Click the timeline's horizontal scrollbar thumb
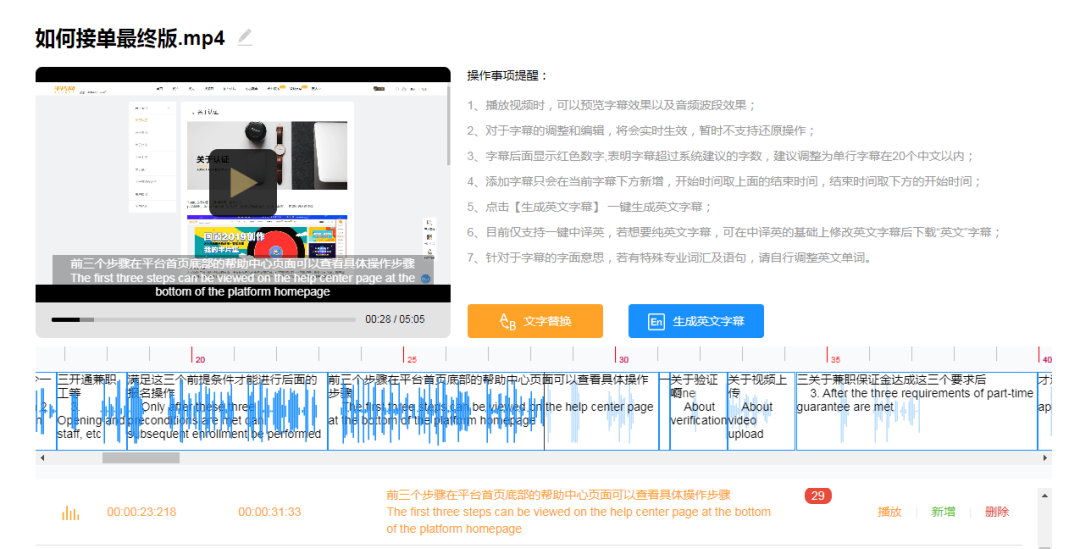 click(x=139, y=458)
